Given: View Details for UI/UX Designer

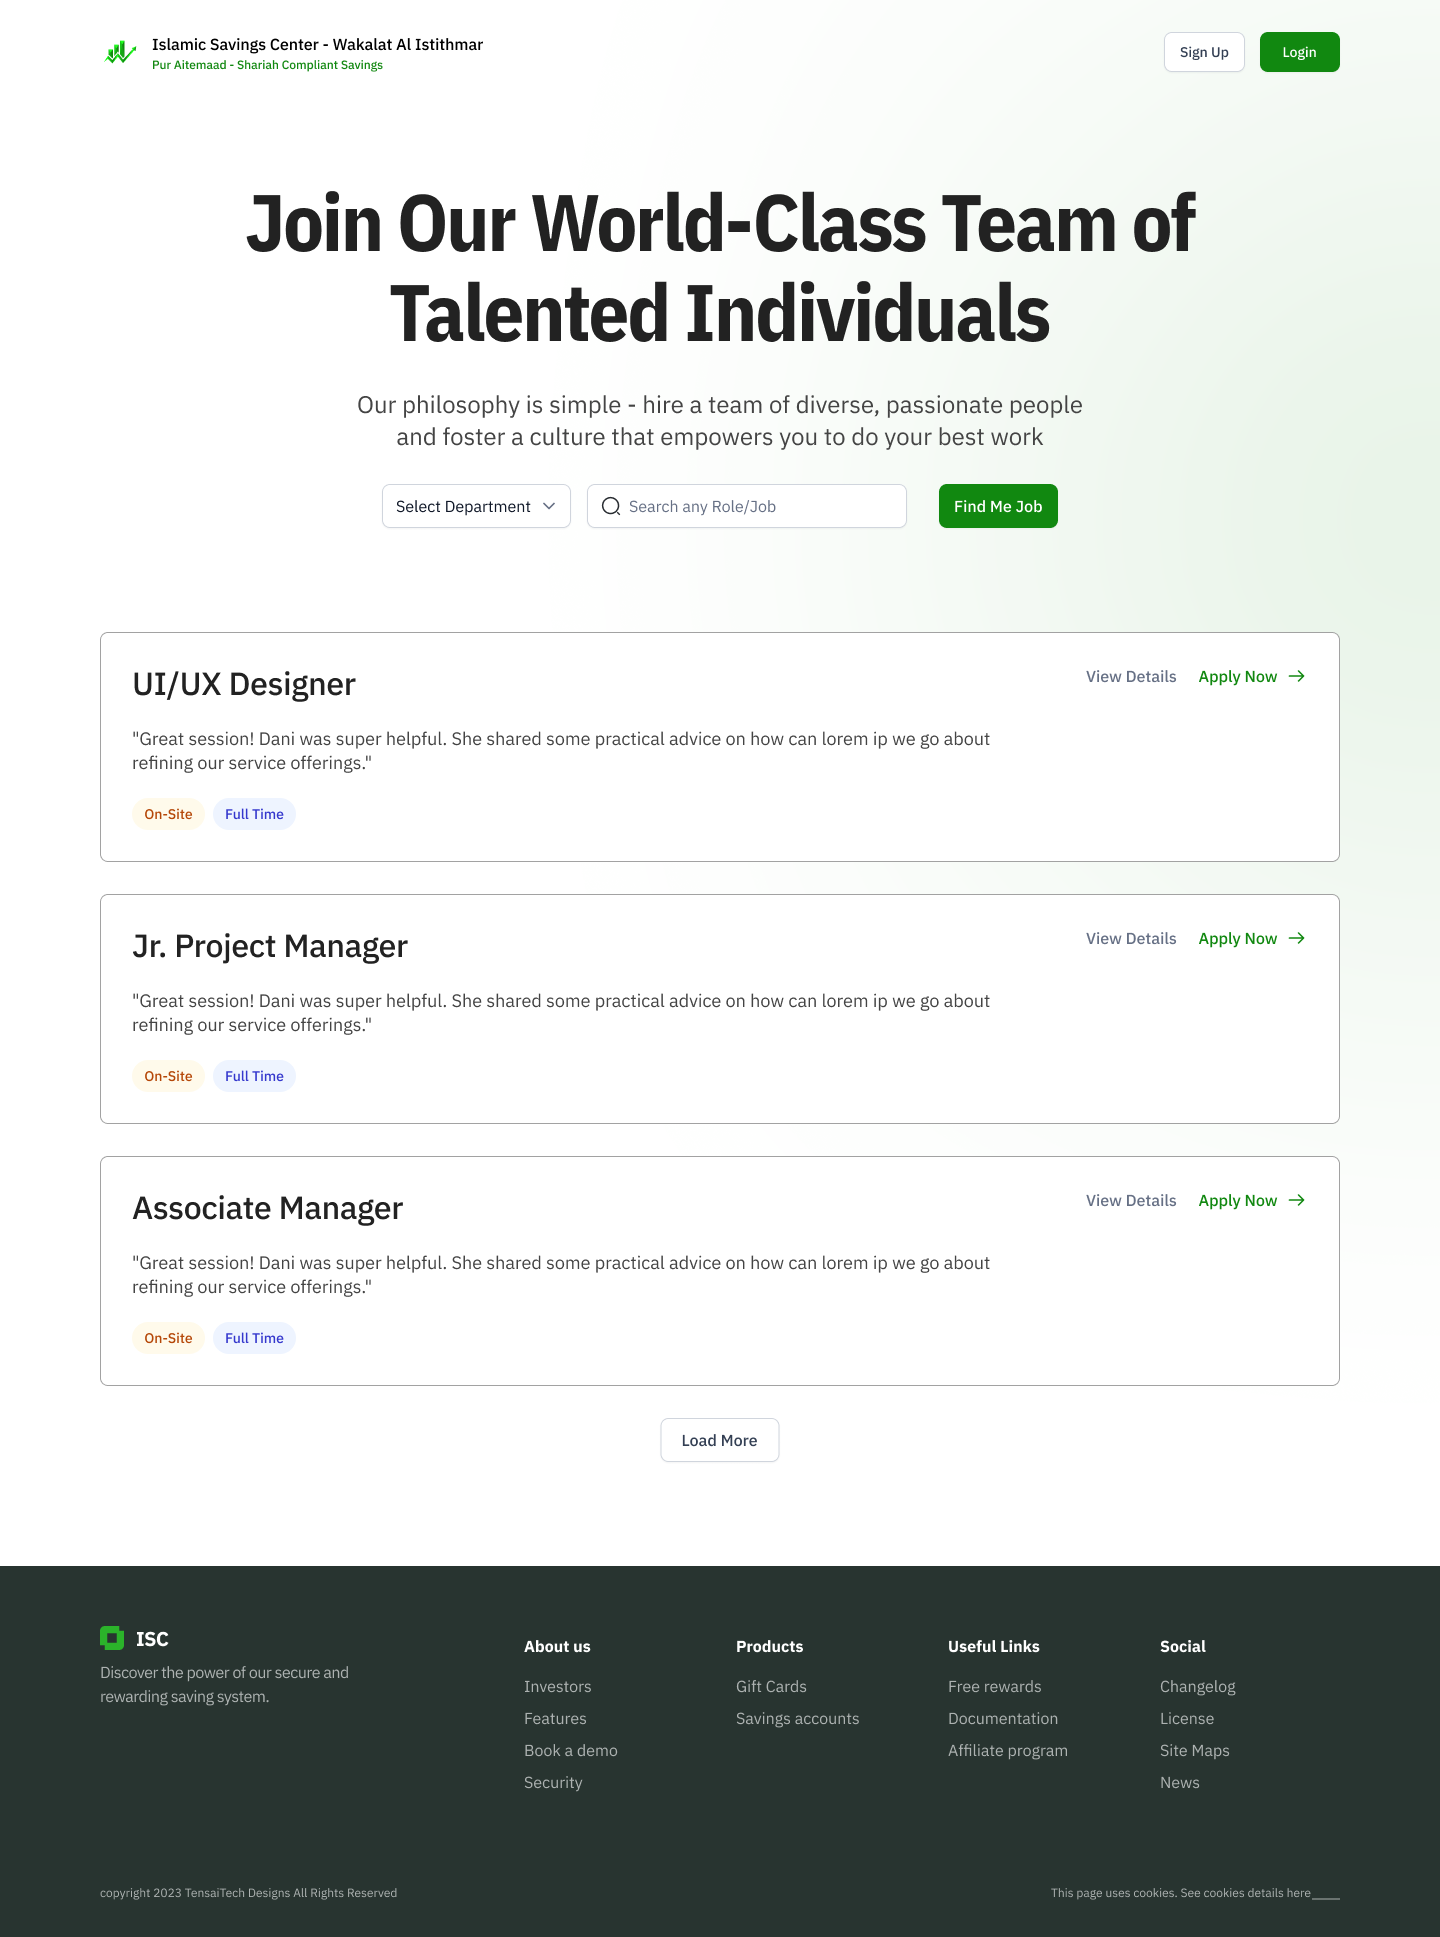Looking at the screenshot, I should [1131, 677].
